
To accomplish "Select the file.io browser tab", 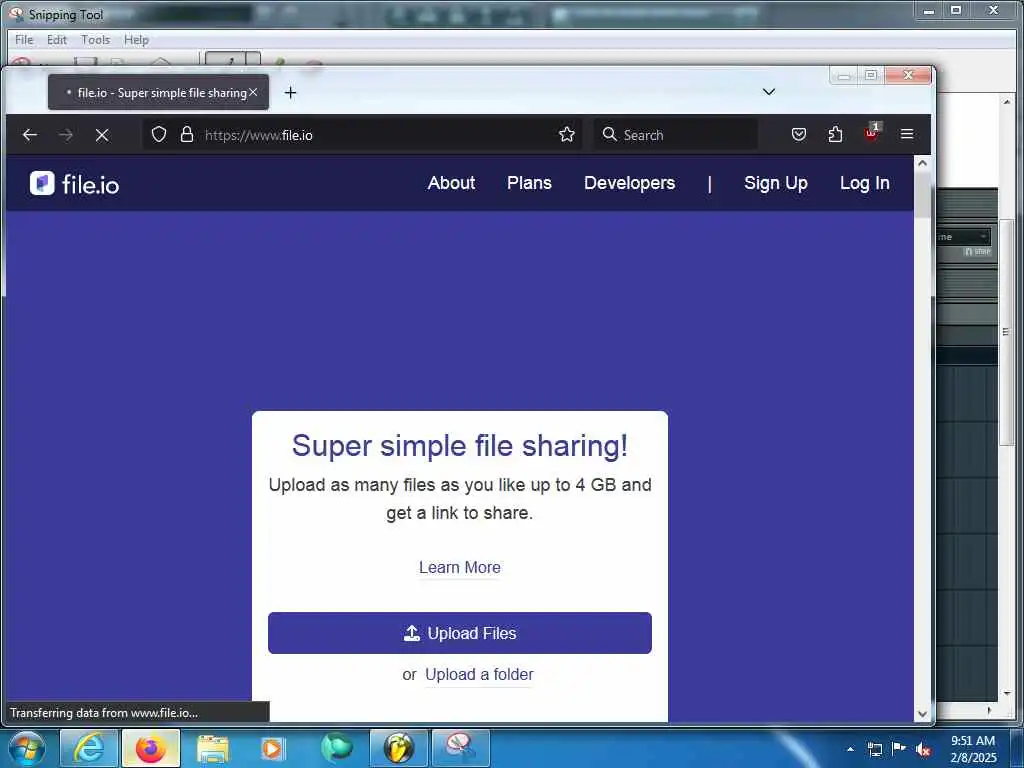I will (x=157, y=93).
